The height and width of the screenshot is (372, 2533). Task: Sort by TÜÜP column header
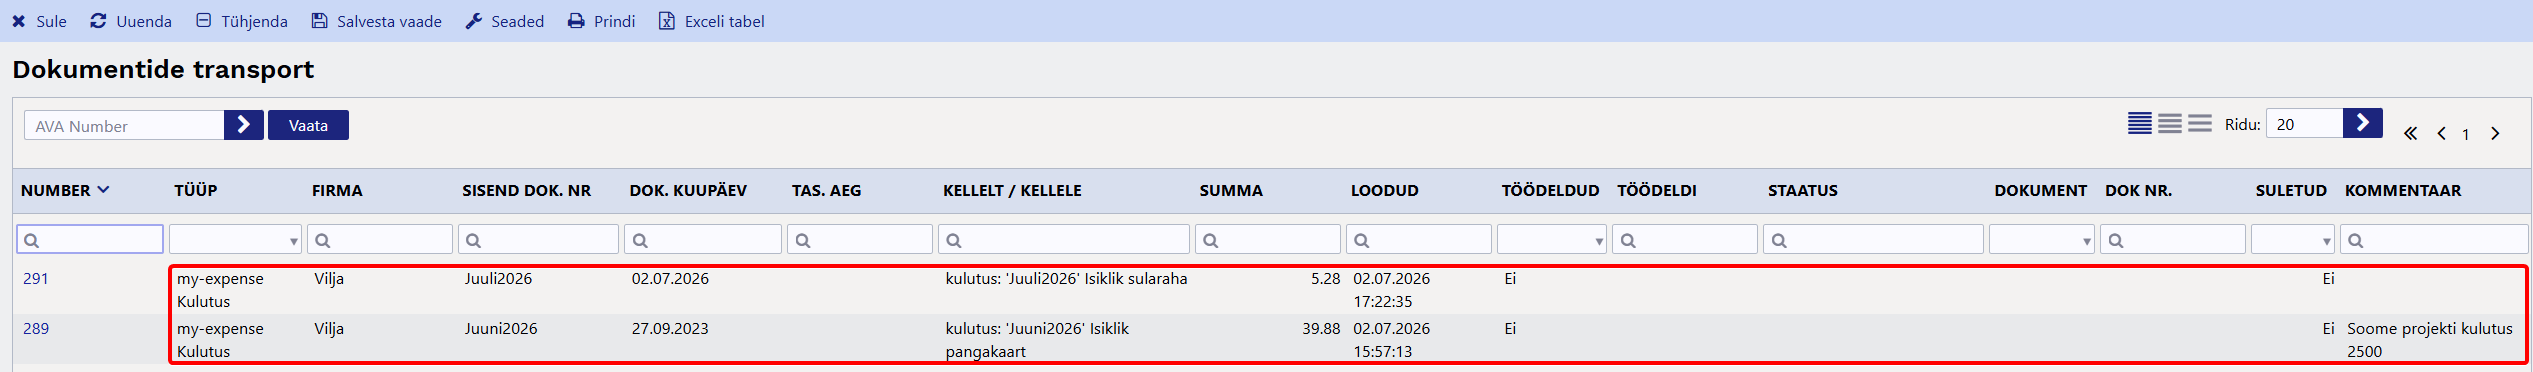click(195, 190)
